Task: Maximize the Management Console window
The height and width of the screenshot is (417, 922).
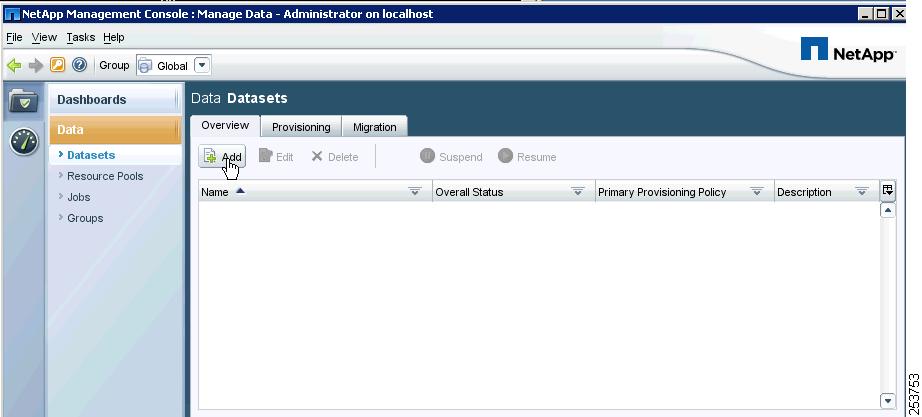Action: pos(881,14)
